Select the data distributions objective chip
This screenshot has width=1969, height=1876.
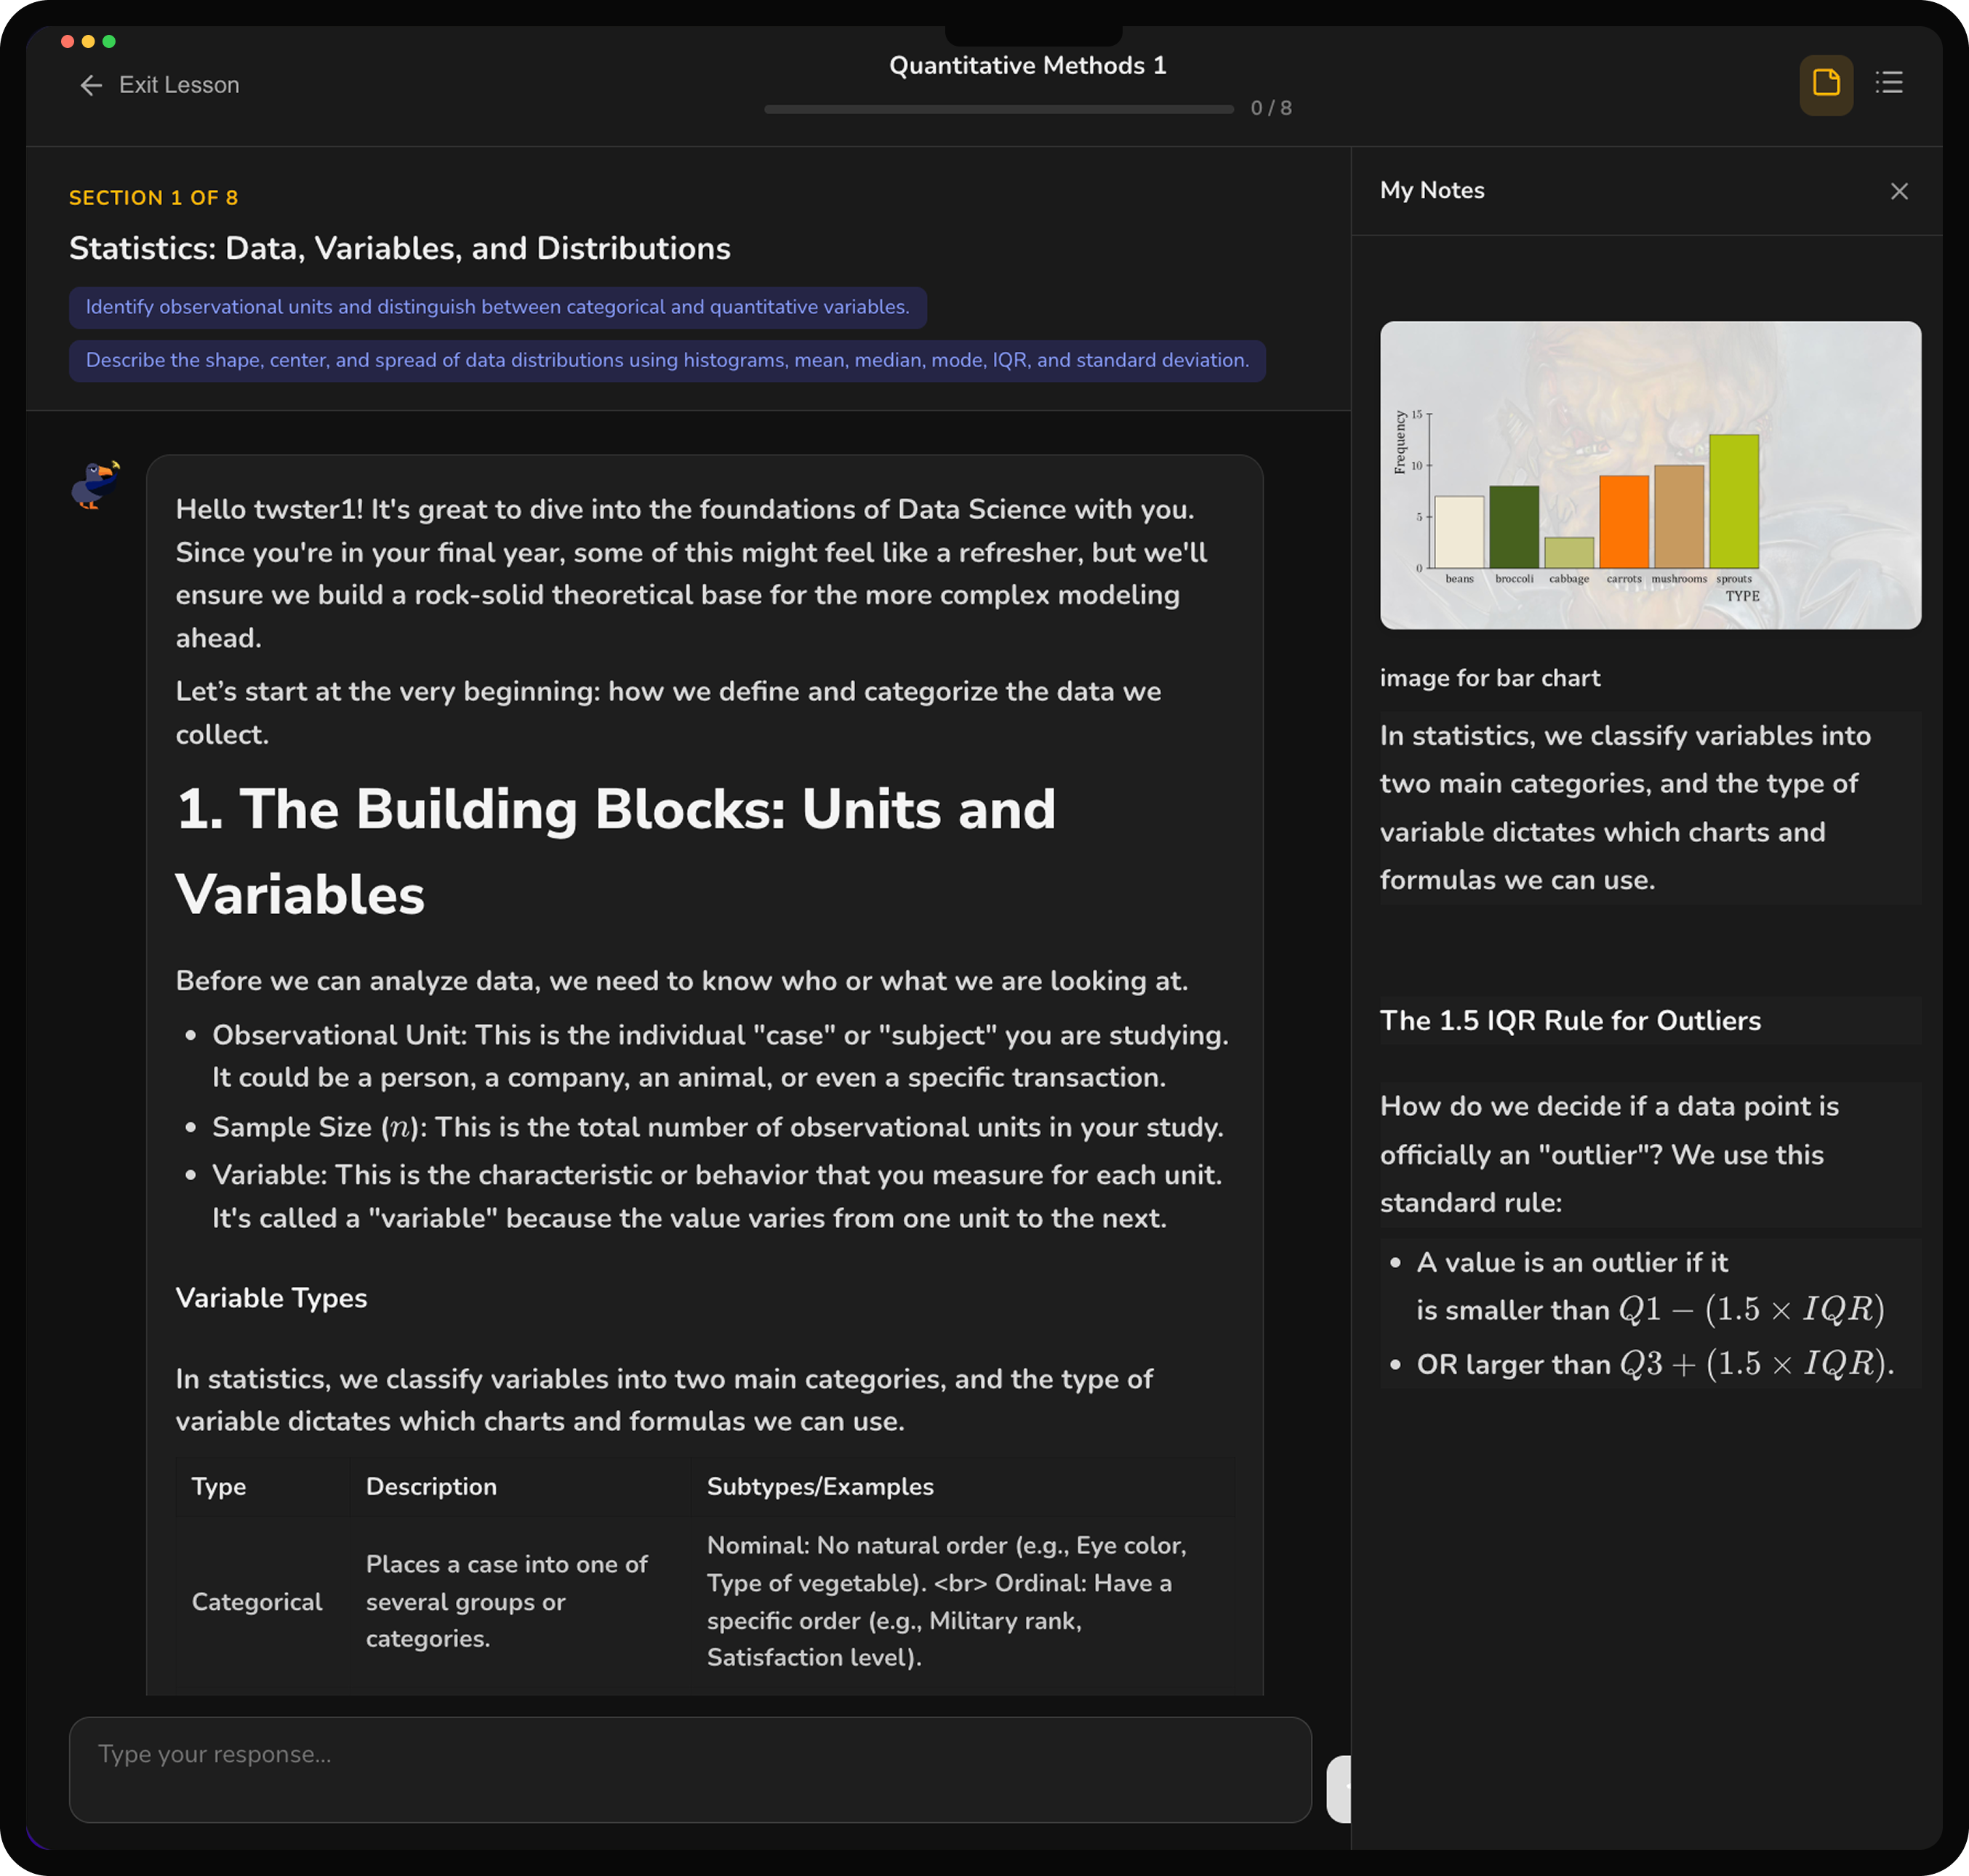[x=667, y=360]
